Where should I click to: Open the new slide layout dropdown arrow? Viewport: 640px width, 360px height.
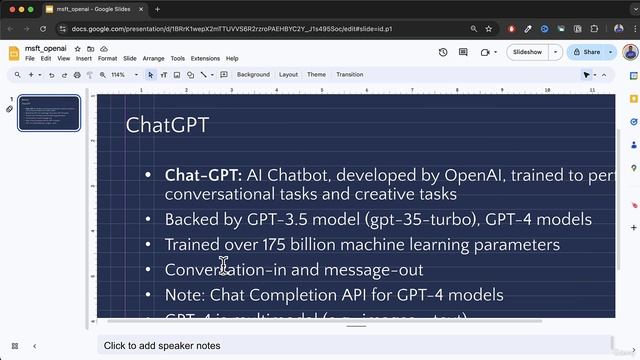pos(40,75)
